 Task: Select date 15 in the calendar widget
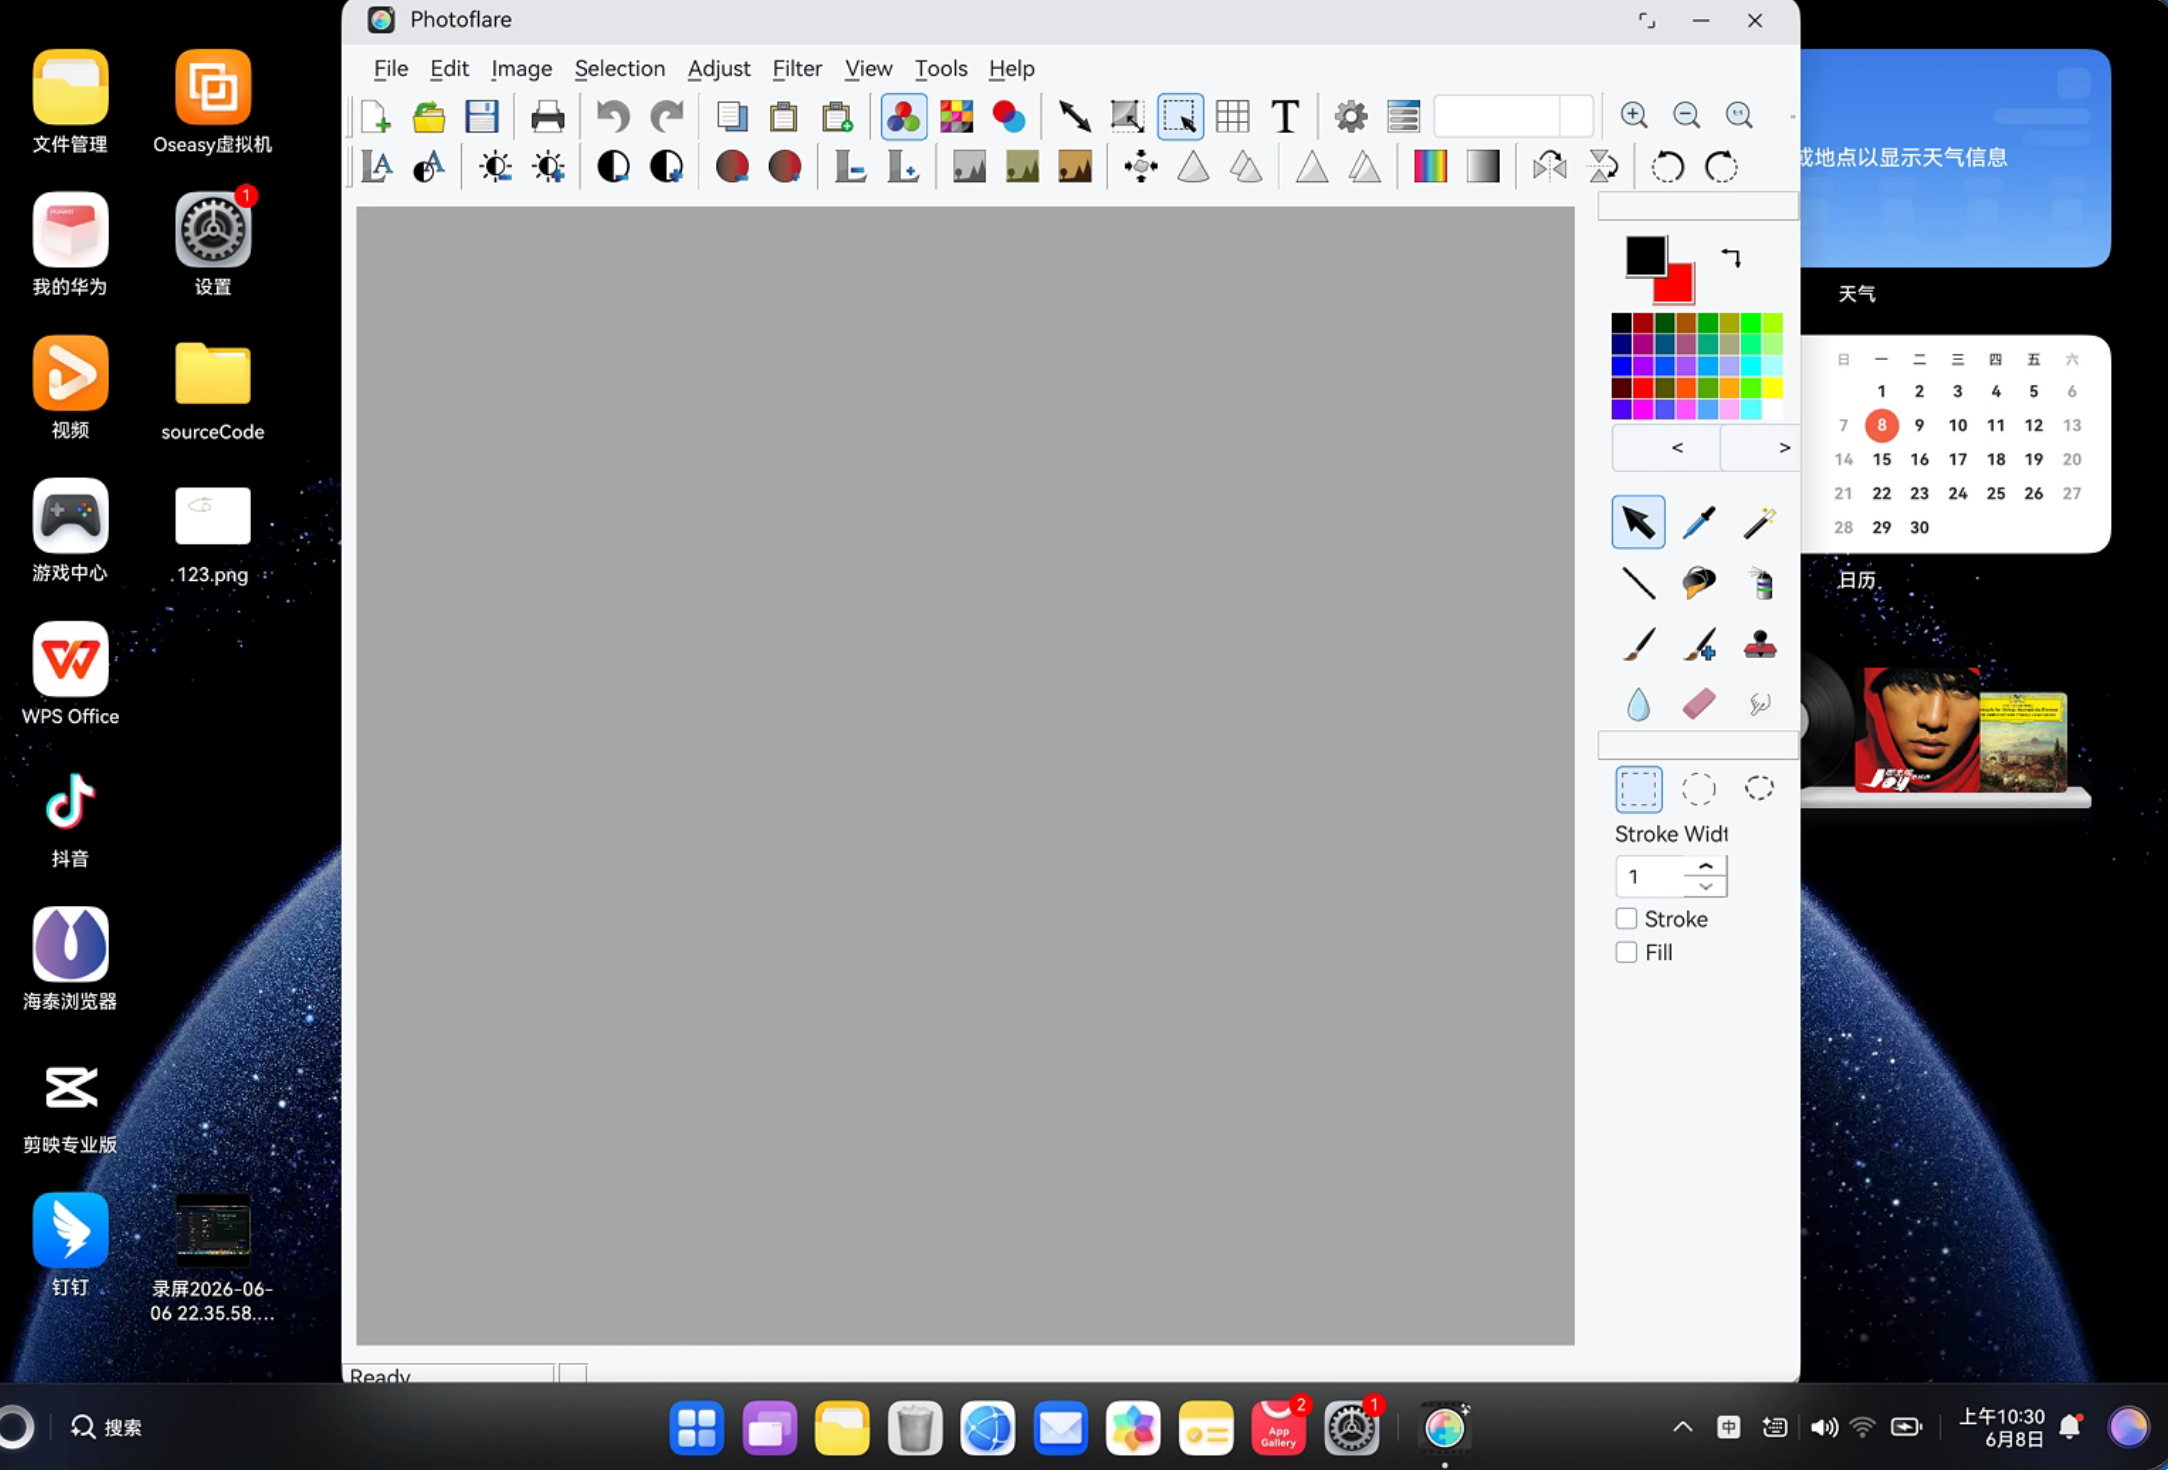click(1881, 460)
